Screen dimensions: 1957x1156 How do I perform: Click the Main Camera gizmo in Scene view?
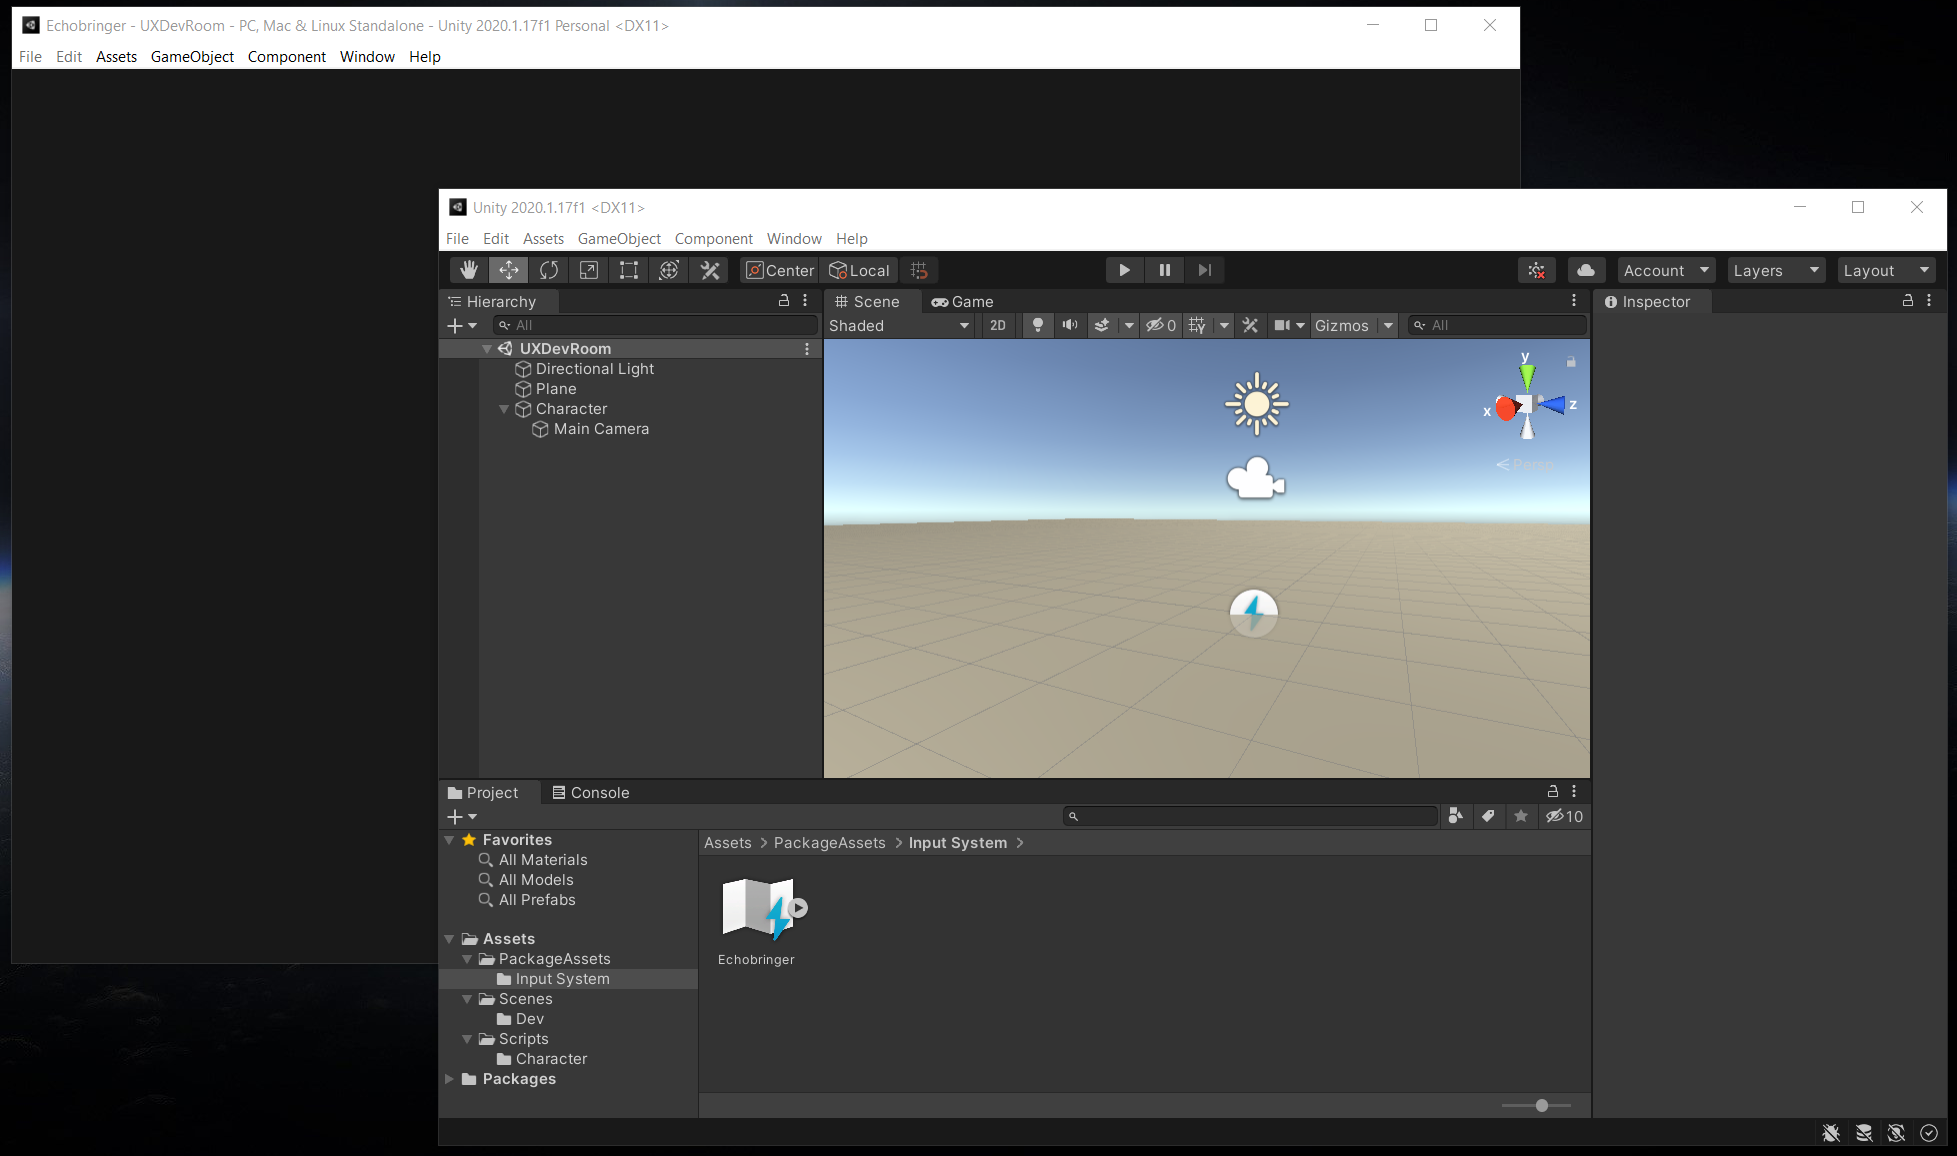pyautogui.click(x=1256, y=478)
